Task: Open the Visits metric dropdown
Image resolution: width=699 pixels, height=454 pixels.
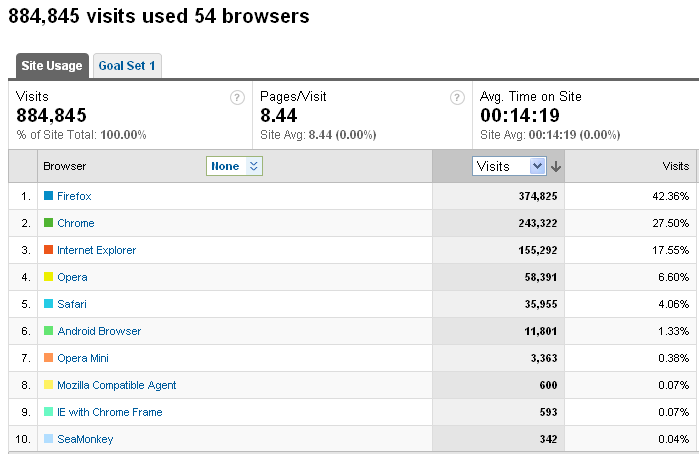Action: coord(509,166)
